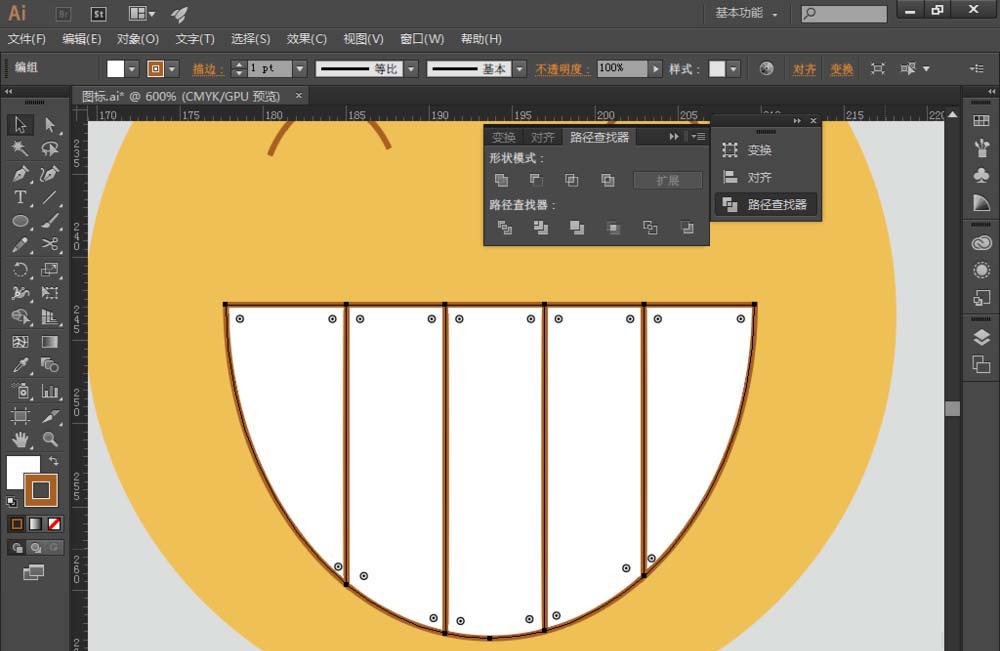1000x651 pixels.
Task: Click the Trim pathfinder icon
Action: pyautogui.click(x=541, y=228)
